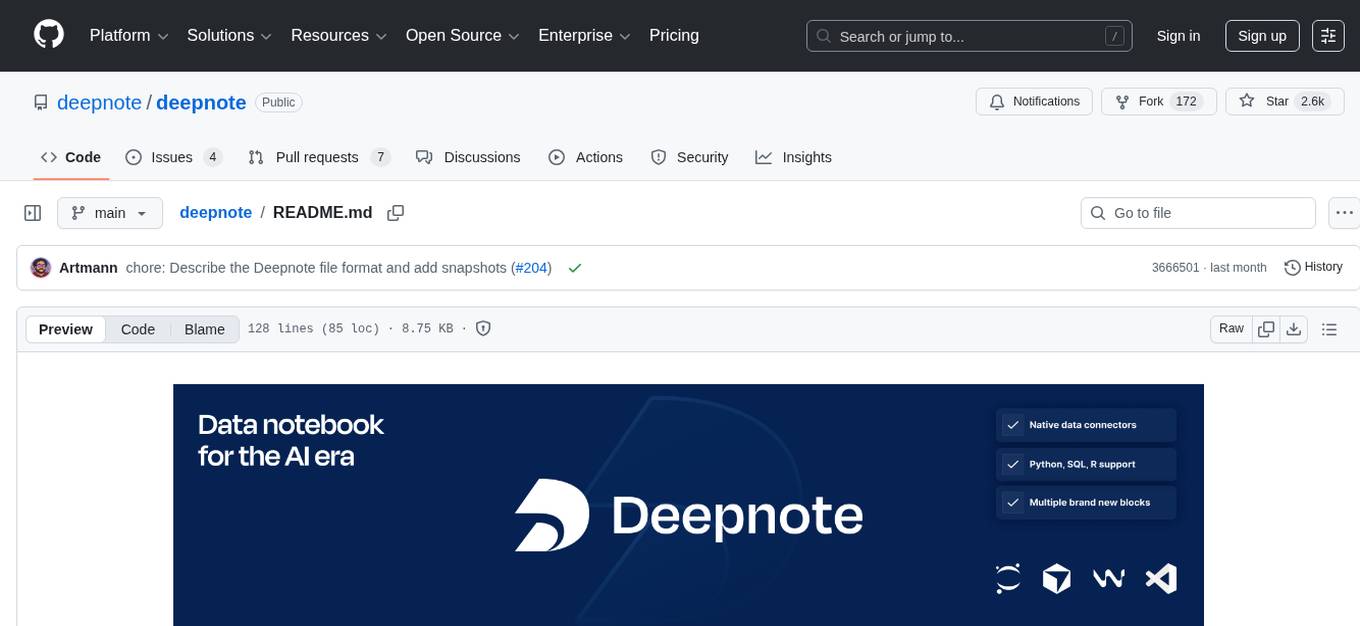Copy the raw README file contents
Viewport: 1360px width, 626px height.
click(x=1265, y=328)
